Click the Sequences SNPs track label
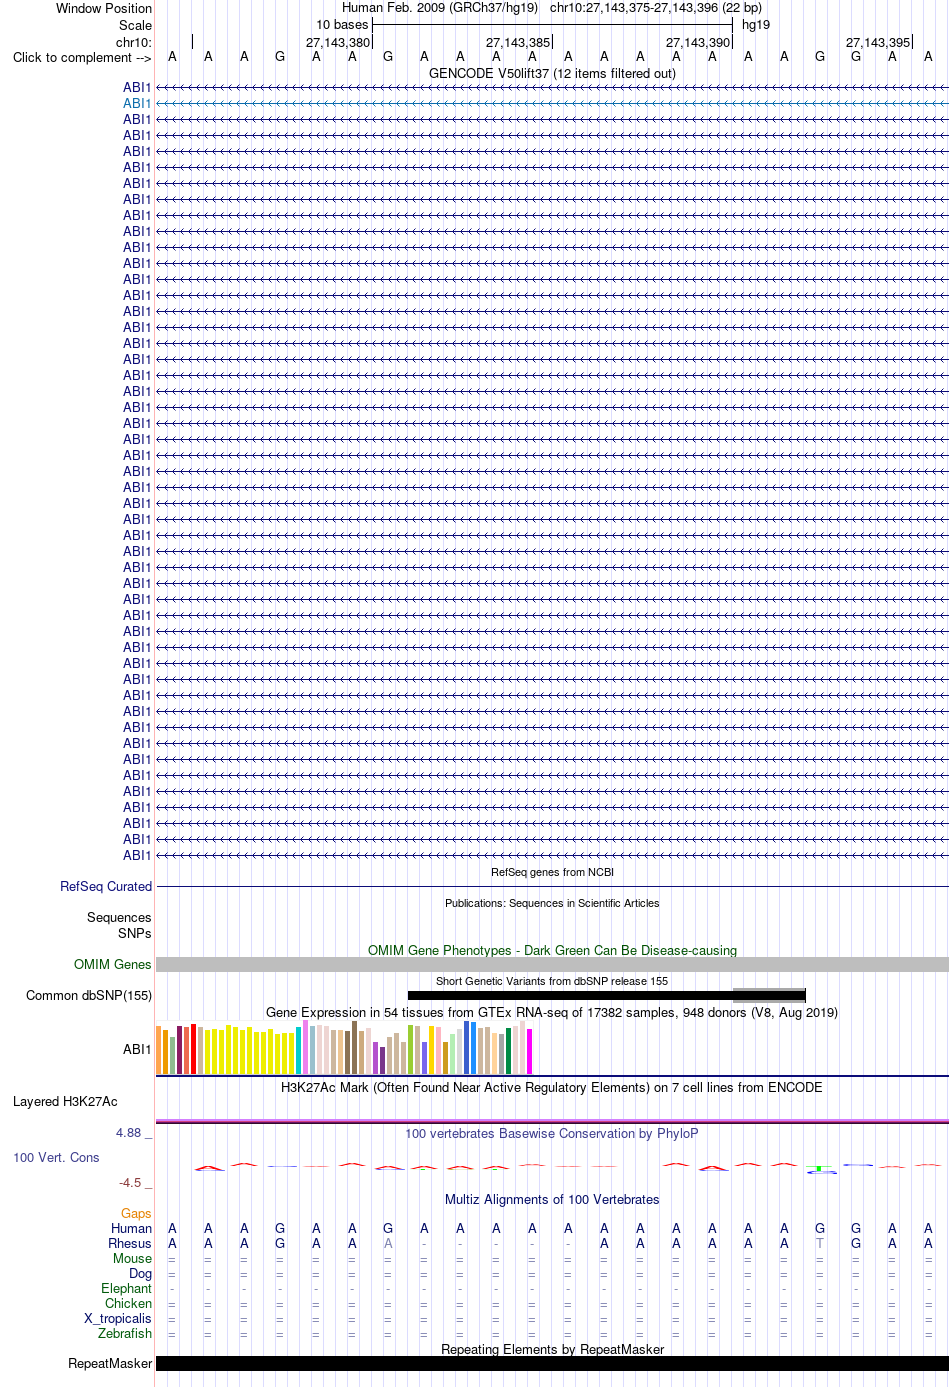950x1387 pixels. [119, 925]
